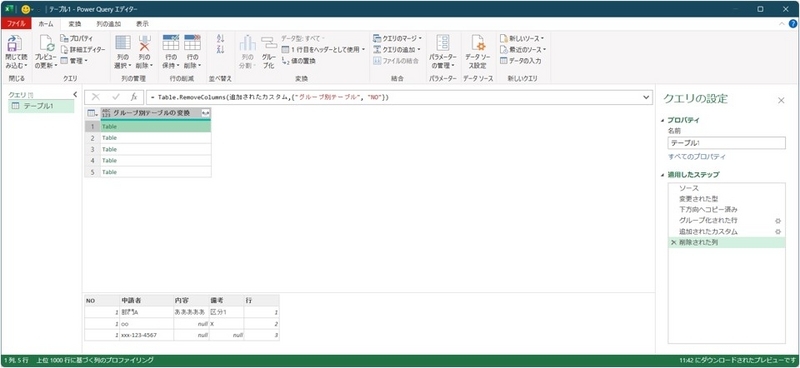The image size is (800, 368).
Task: Click the プレビューの更新 refresh preview icon
Action: click(46, 43)
